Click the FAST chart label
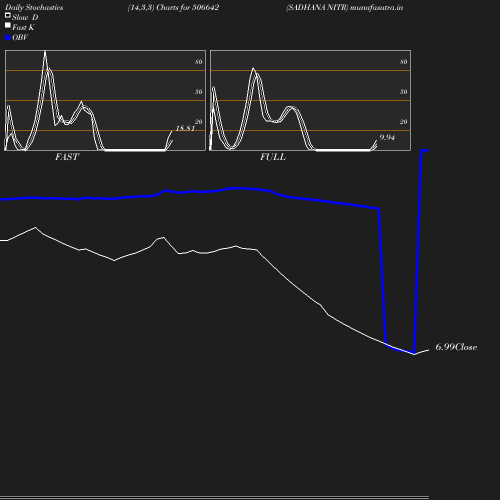The height and width of the screenshot is (500, 500). tap(67, 157)
